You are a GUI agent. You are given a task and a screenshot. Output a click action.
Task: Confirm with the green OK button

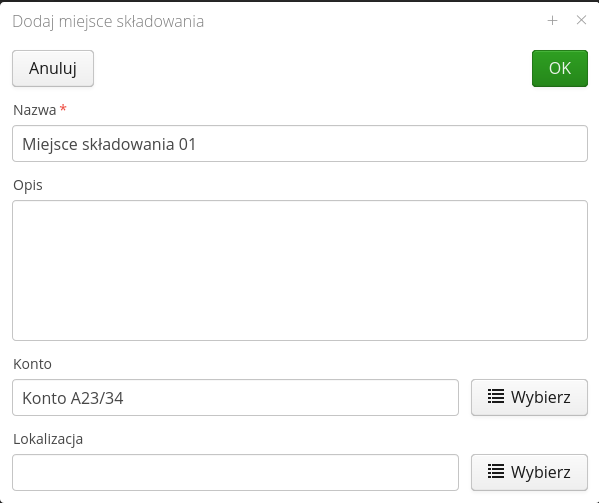[x=560, y=68]
